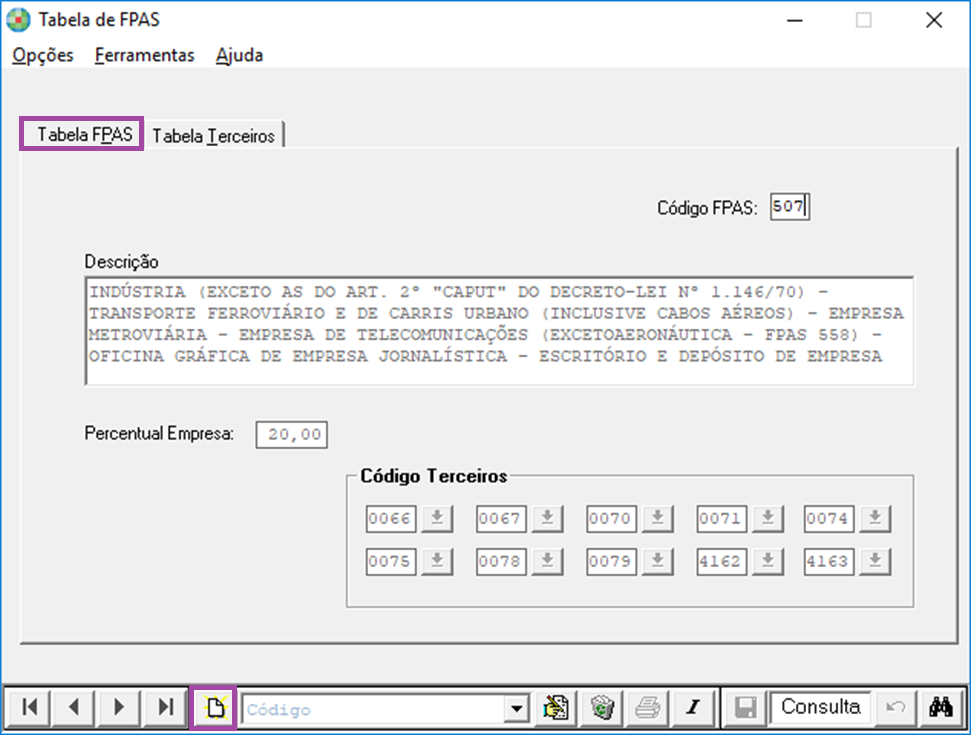Close the Tabela de FPAS window
This screenshot has height=735, width=971.
click(934, 20)
